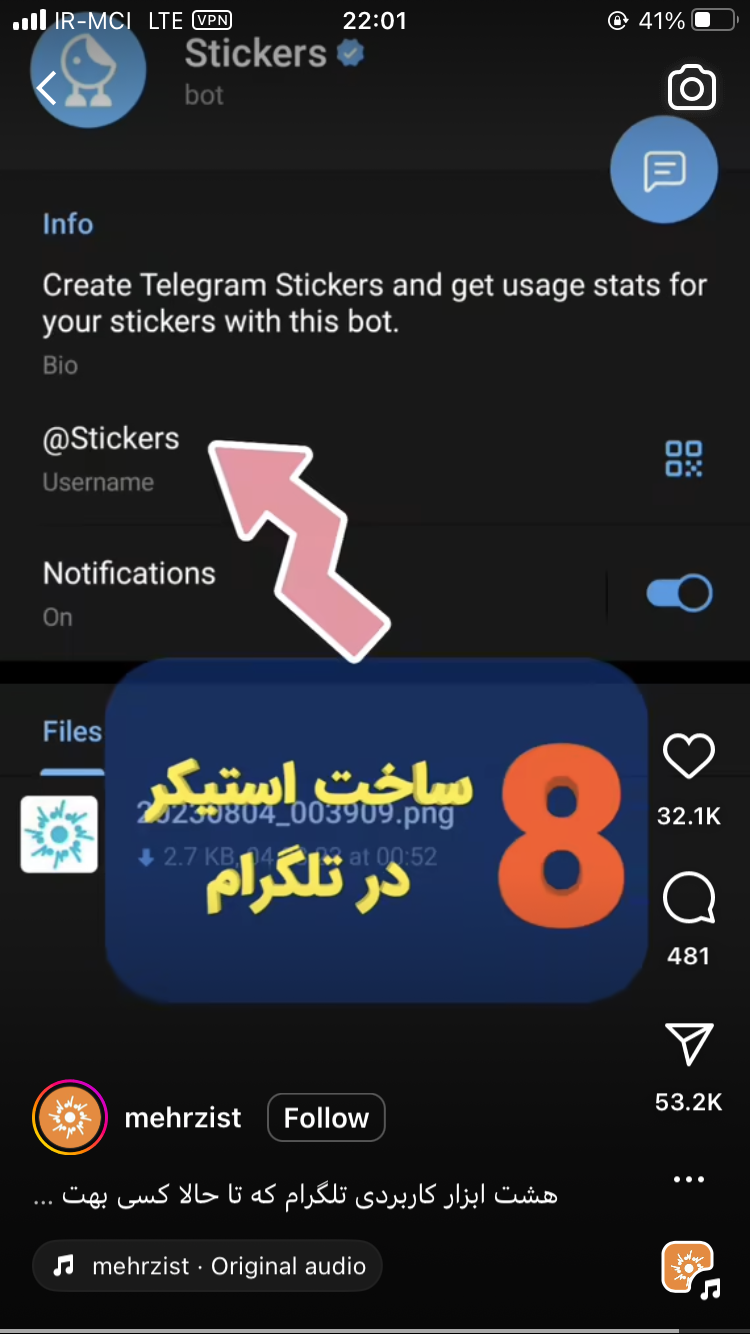Tap the video progress bar at bottom

click(x=375, y=1330)
